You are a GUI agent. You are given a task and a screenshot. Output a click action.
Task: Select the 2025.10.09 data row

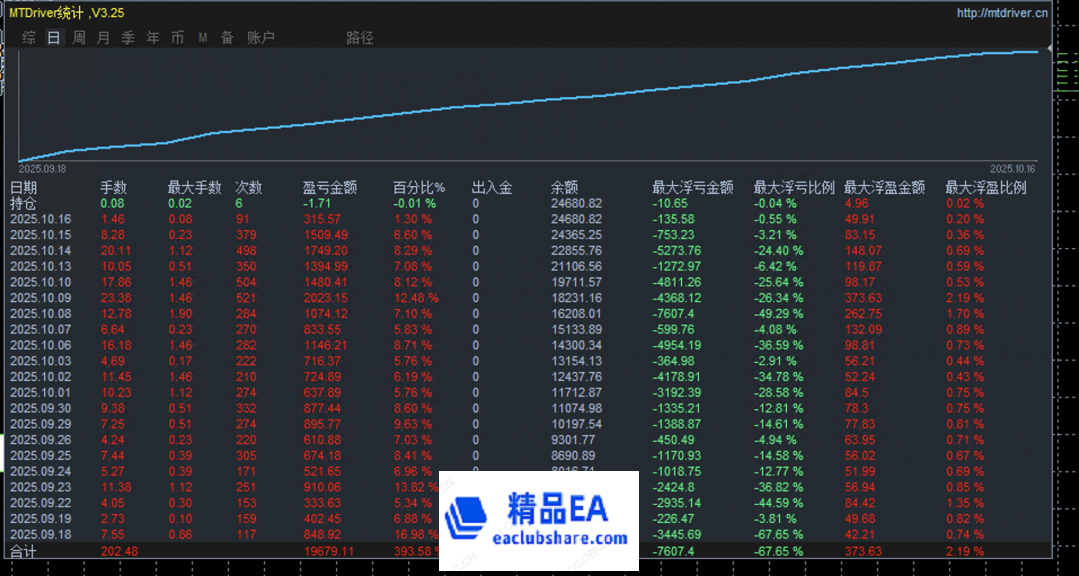pos(40,297)
